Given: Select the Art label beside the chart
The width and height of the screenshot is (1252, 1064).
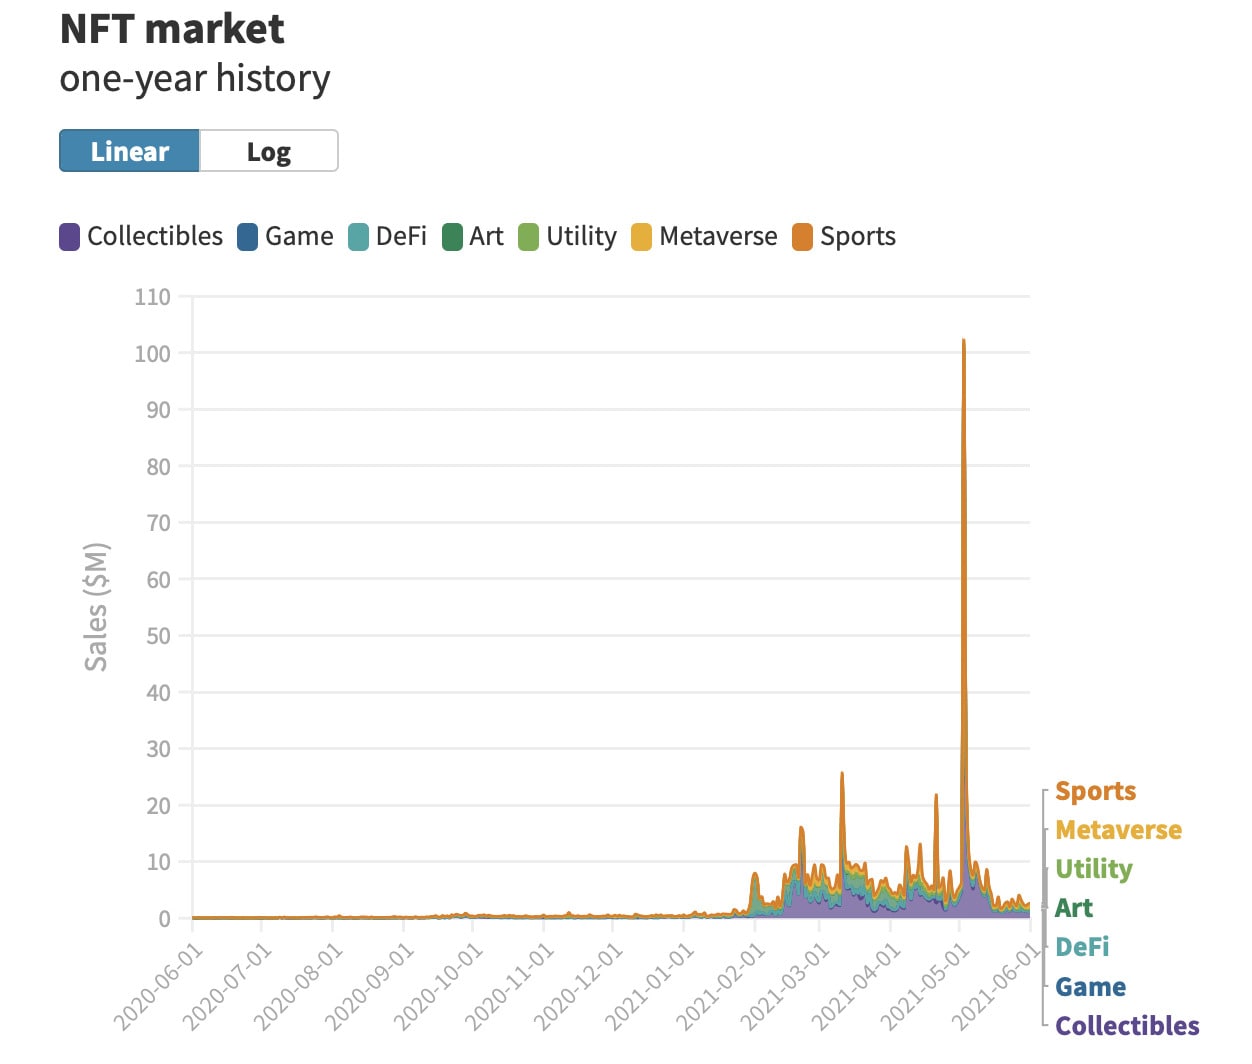Looking at the screenshot, I should coord(1074,908).
